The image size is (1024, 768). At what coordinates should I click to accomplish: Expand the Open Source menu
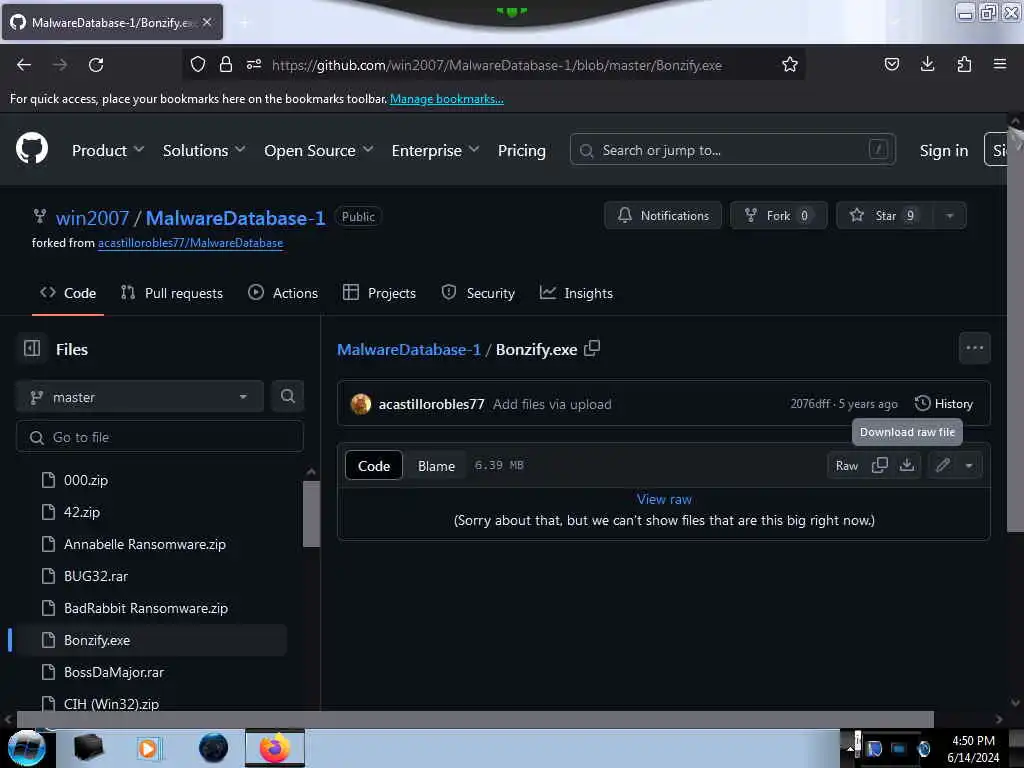pos(319,150)
